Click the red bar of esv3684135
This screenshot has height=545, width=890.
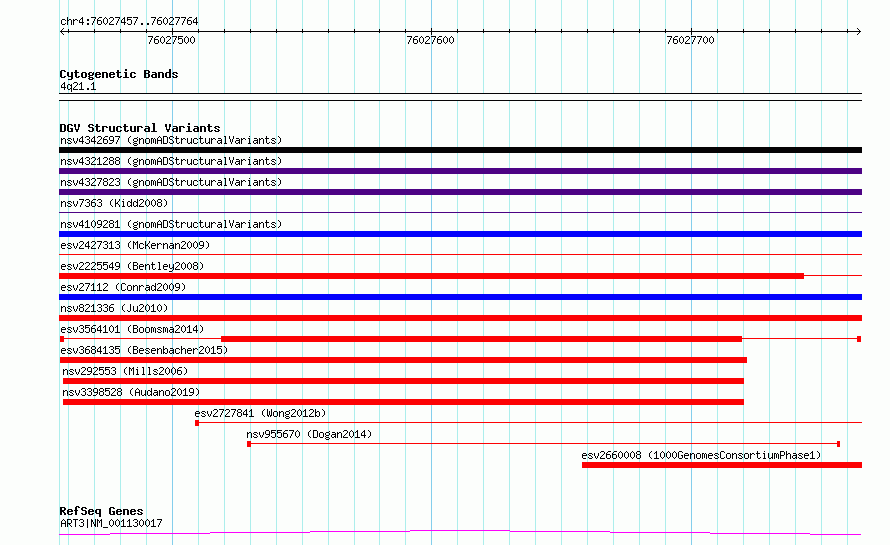point(403,360)
